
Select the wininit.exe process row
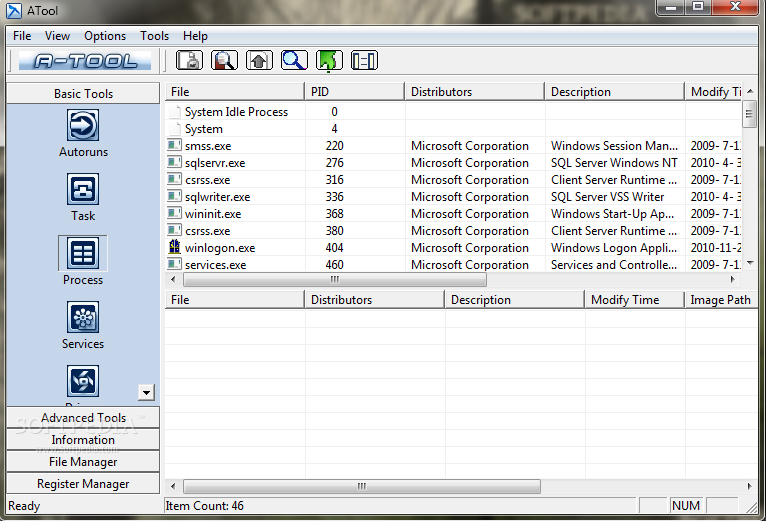point(453,214)
